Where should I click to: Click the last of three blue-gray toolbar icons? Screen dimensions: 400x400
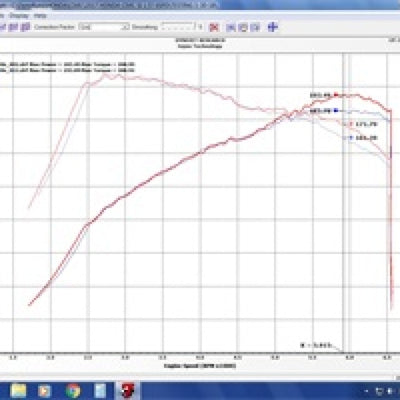pyautogui.click(x=255, y=27)
